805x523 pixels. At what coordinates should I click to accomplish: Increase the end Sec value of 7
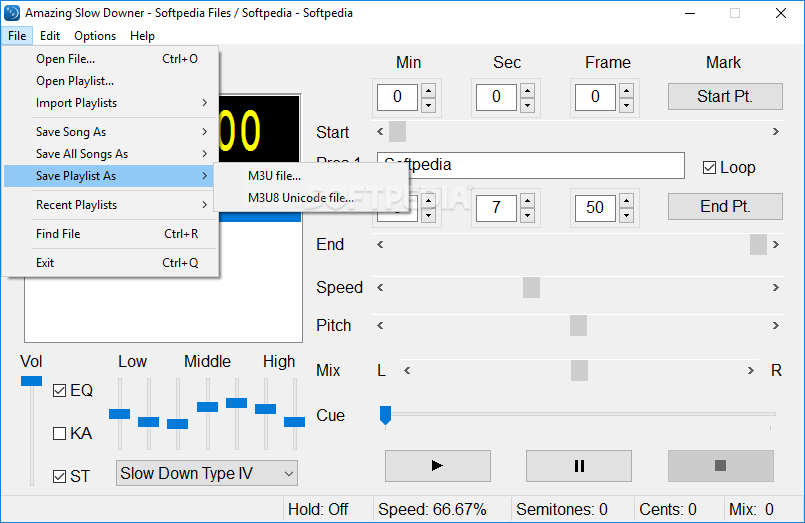pyautogui.click(x=527, y=201)
